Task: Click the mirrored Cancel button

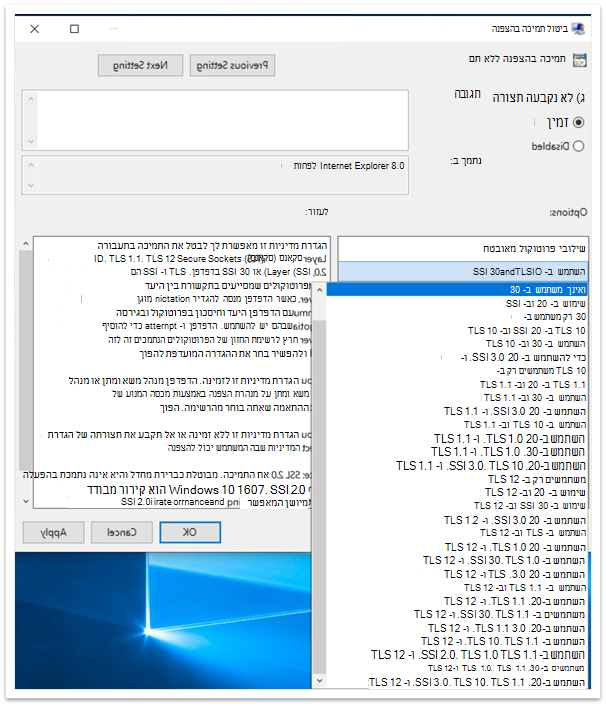Action: 122,532
